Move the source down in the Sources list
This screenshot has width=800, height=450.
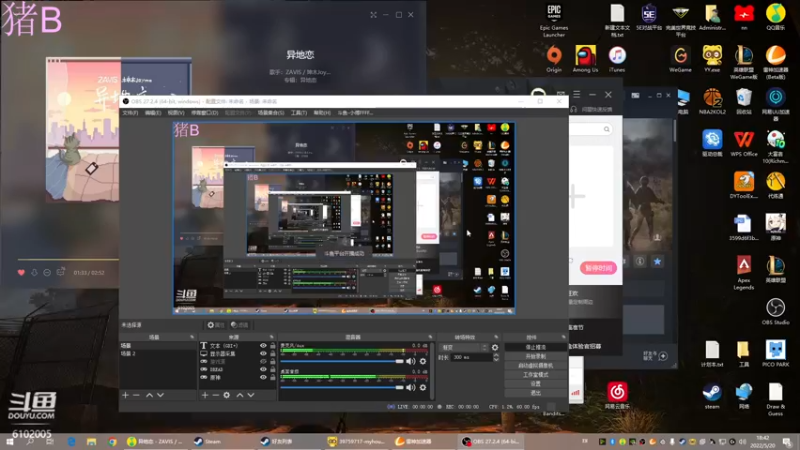251,395
